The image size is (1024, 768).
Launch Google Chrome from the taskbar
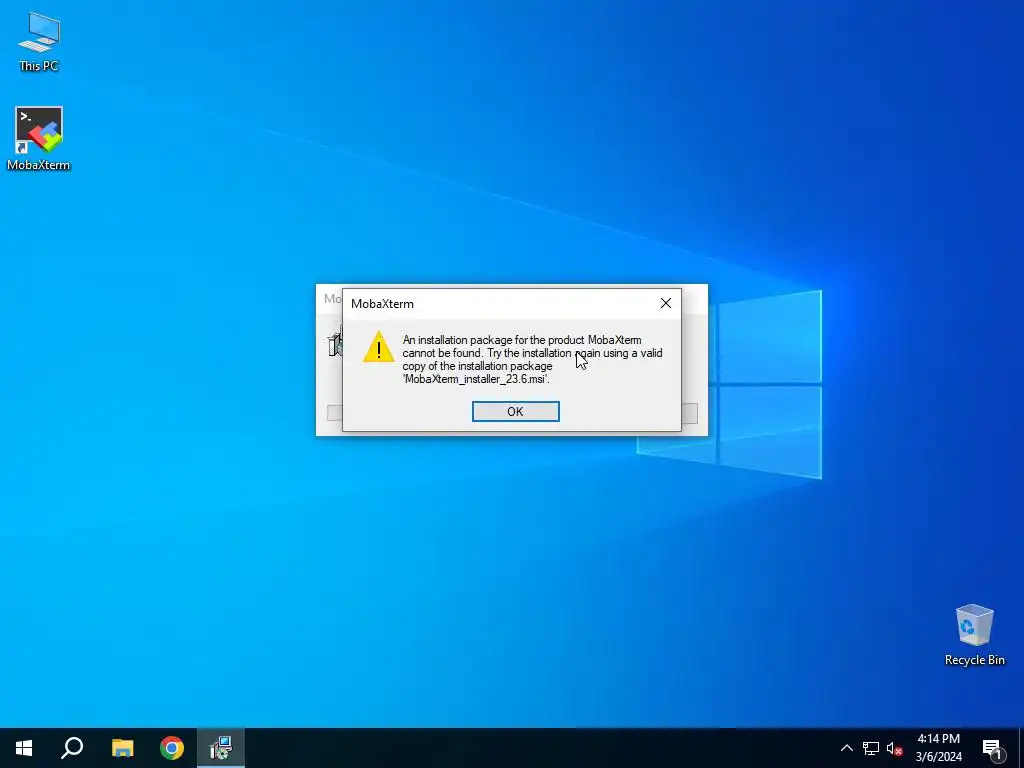(x=172, y=748)
